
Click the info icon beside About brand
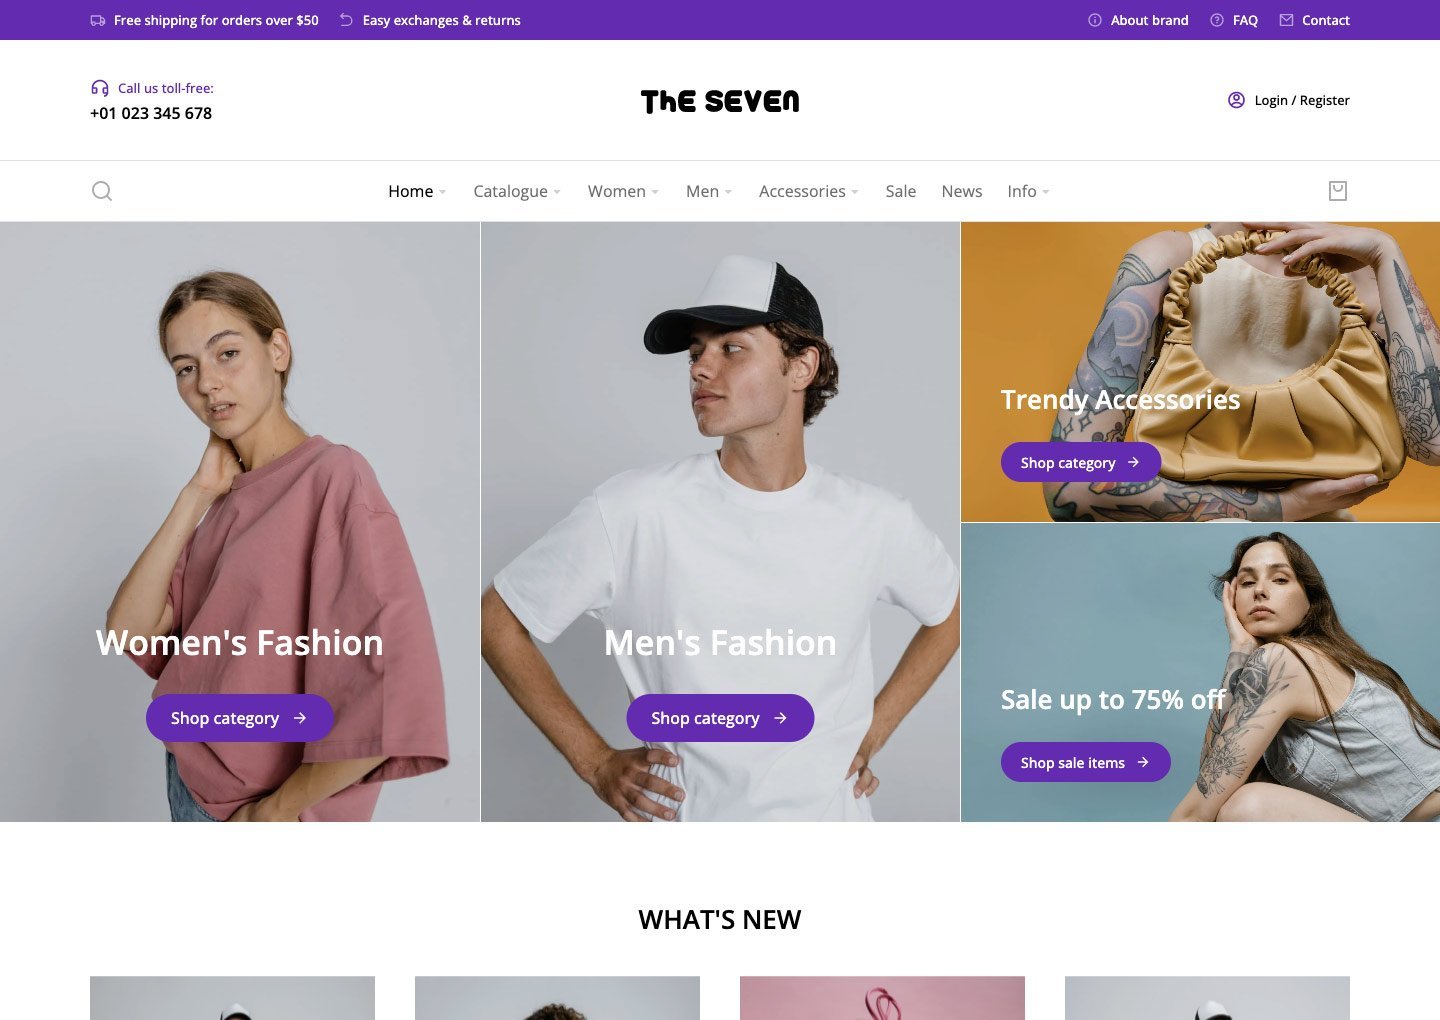click(x=1095, y=20)
